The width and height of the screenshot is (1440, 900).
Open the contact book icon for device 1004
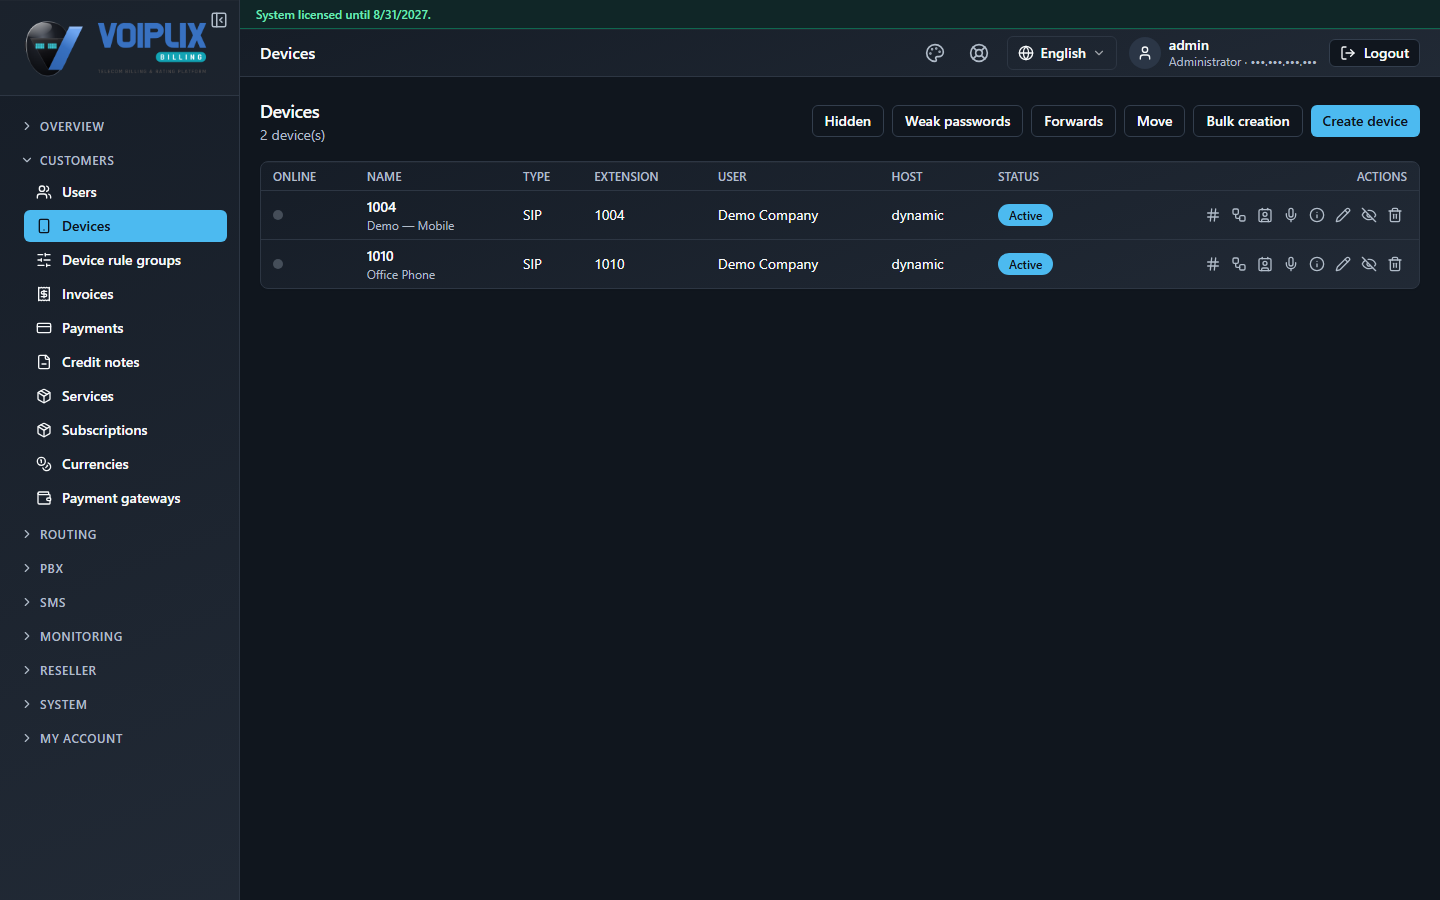[1265, 215]
